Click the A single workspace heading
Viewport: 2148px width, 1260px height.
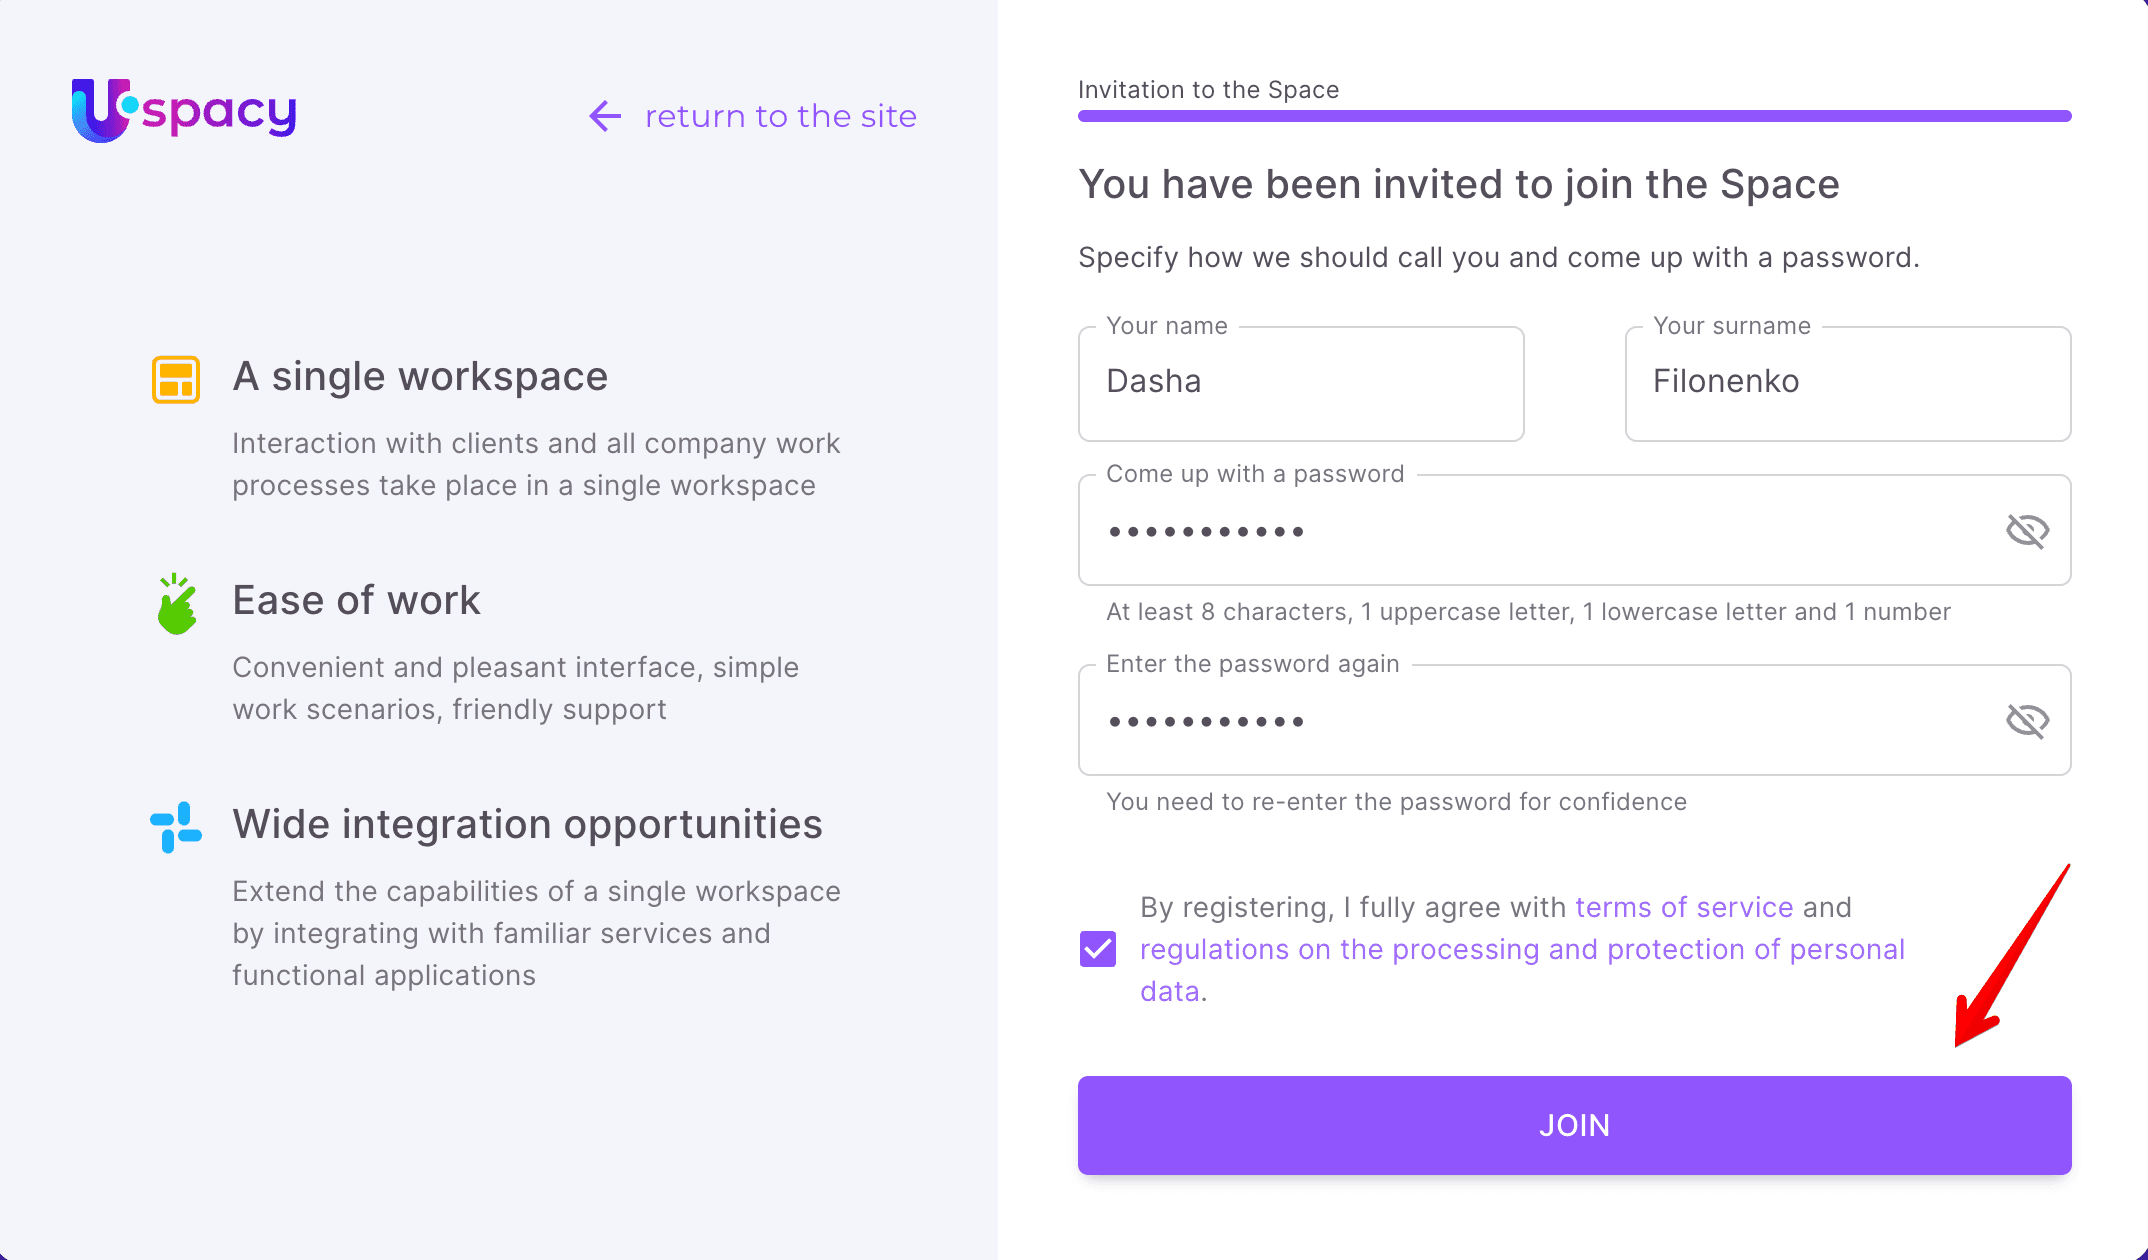[420, 377]
